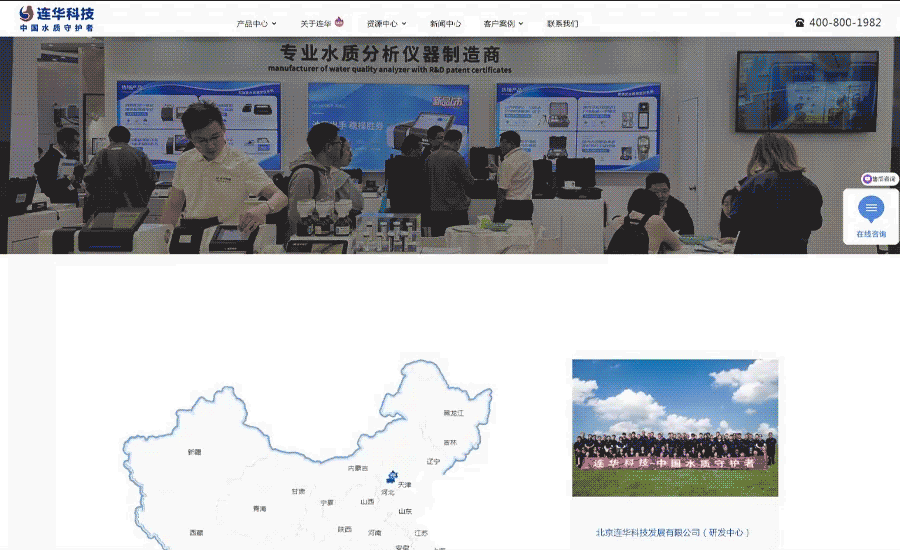Click the small purple 售后咨询 badge
The image size is (900, 550).
point(880,179)
